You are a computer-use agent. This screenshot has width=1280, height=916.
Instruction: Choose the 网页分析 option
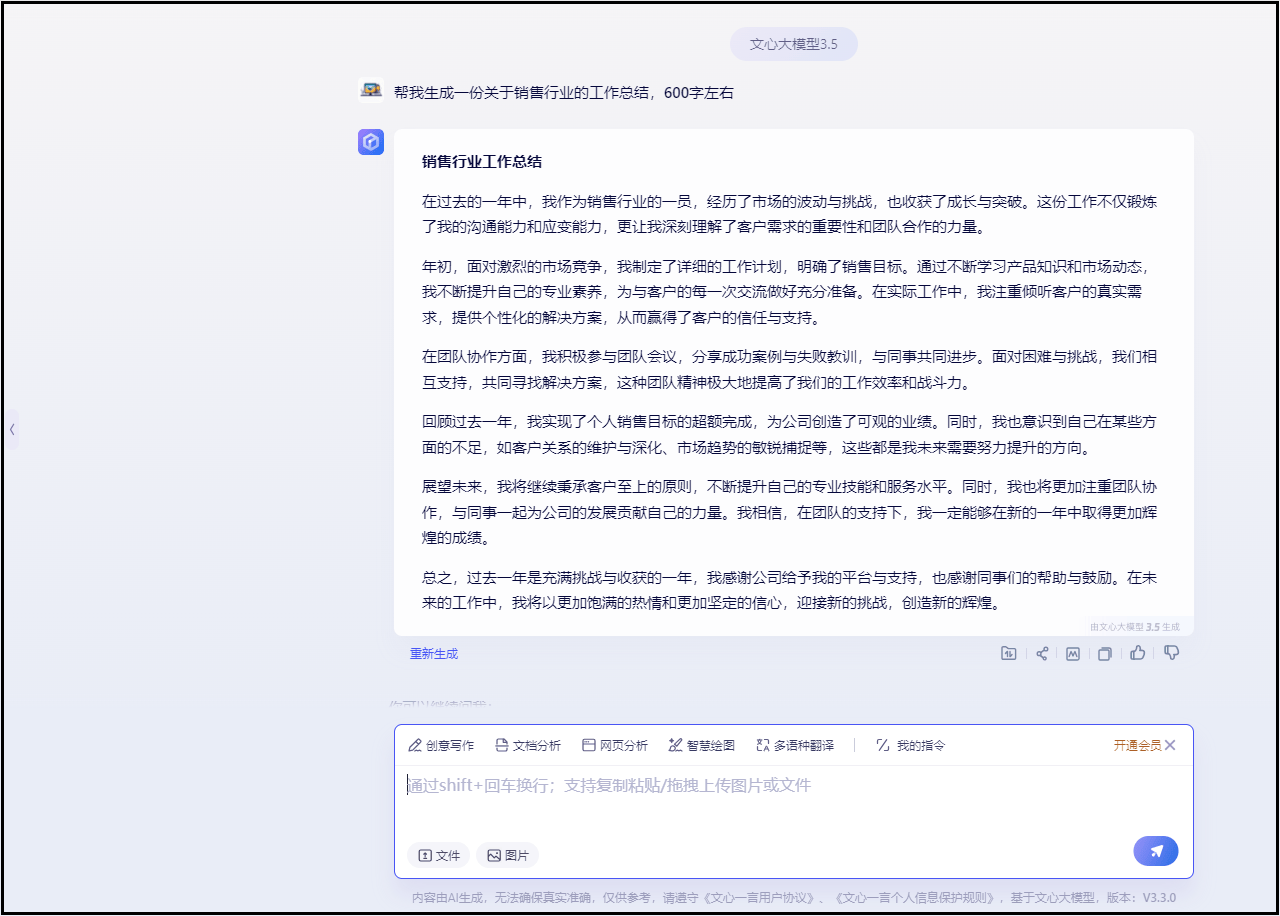pos(615,745)
